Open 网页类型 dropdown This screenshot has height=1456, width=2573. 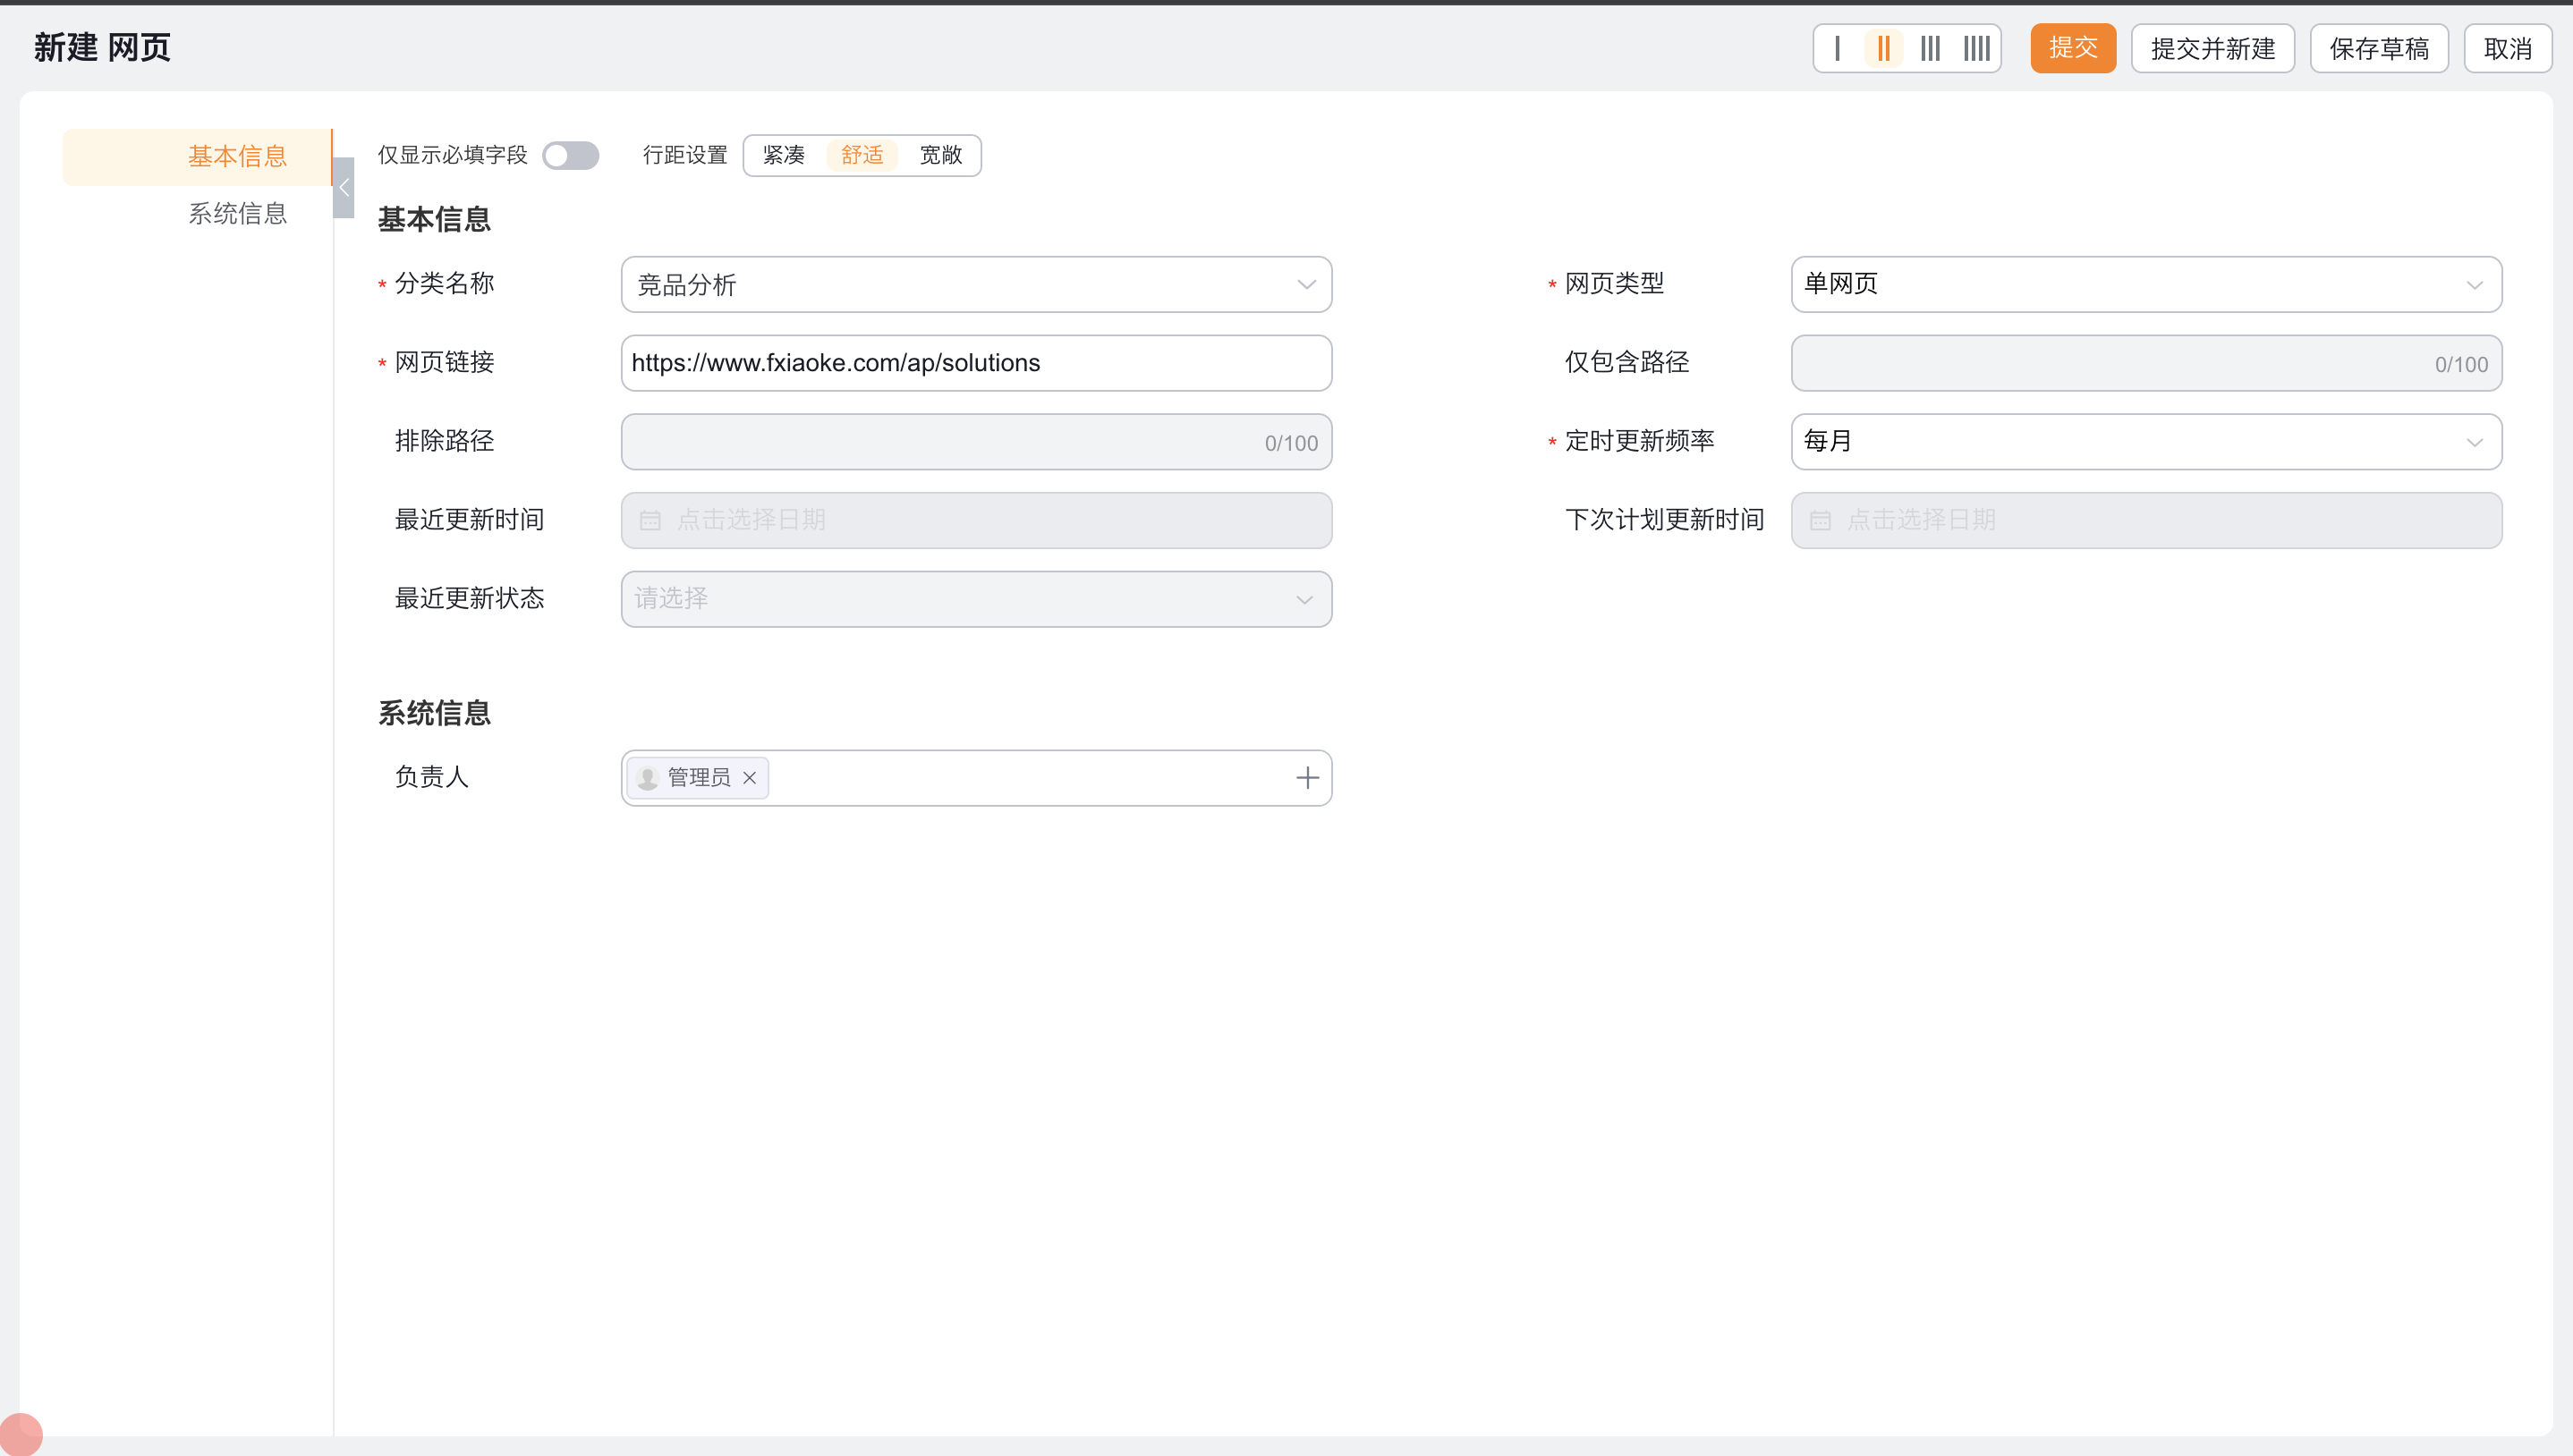[2145, 285]
